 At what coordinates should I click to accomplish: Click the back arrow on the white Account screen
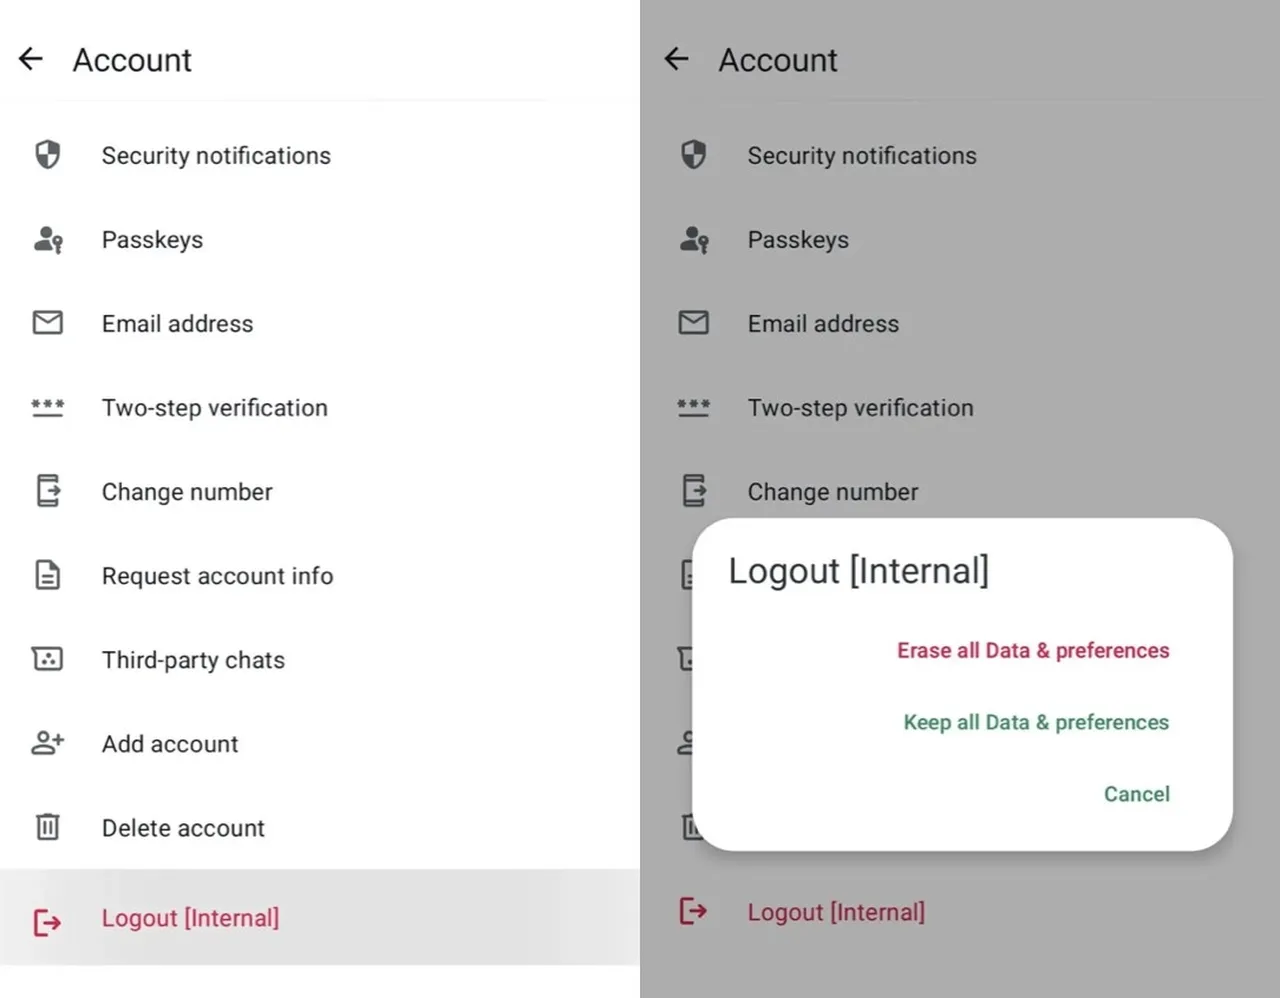click(31, 59)
